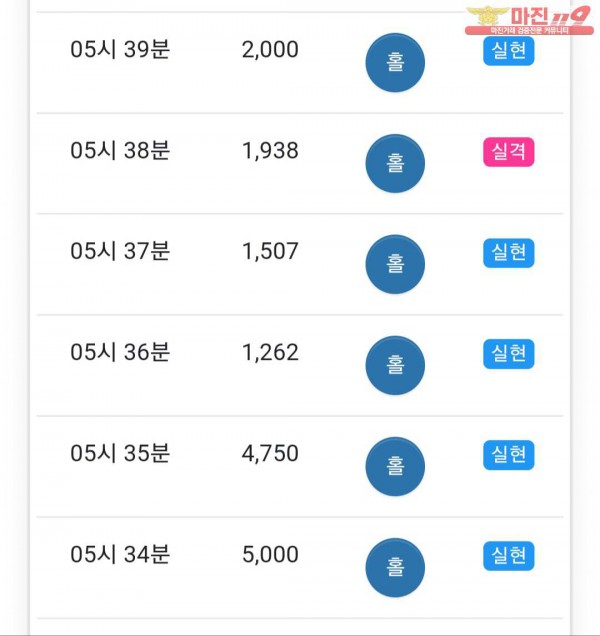
Task: Click the 05시 38분 time label
Action: coord(120,151)
